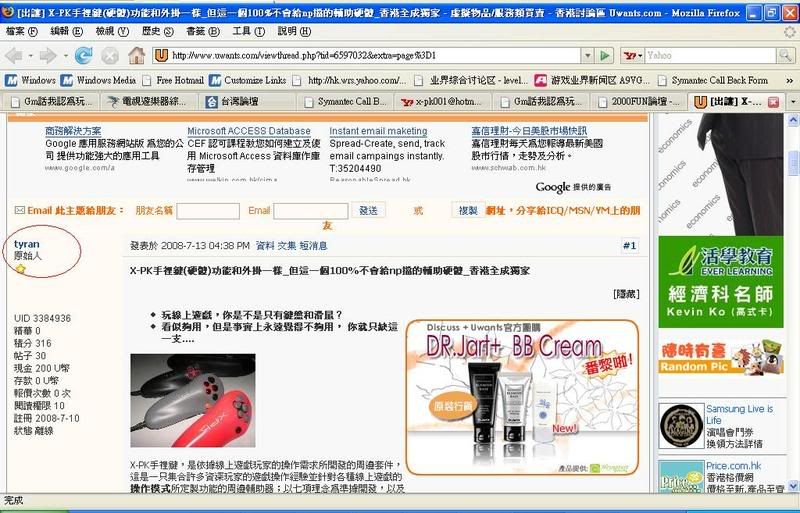The width and height of the screenshot is (800, 513).
Task: Click the 資料 link
Action: point(264,246)
